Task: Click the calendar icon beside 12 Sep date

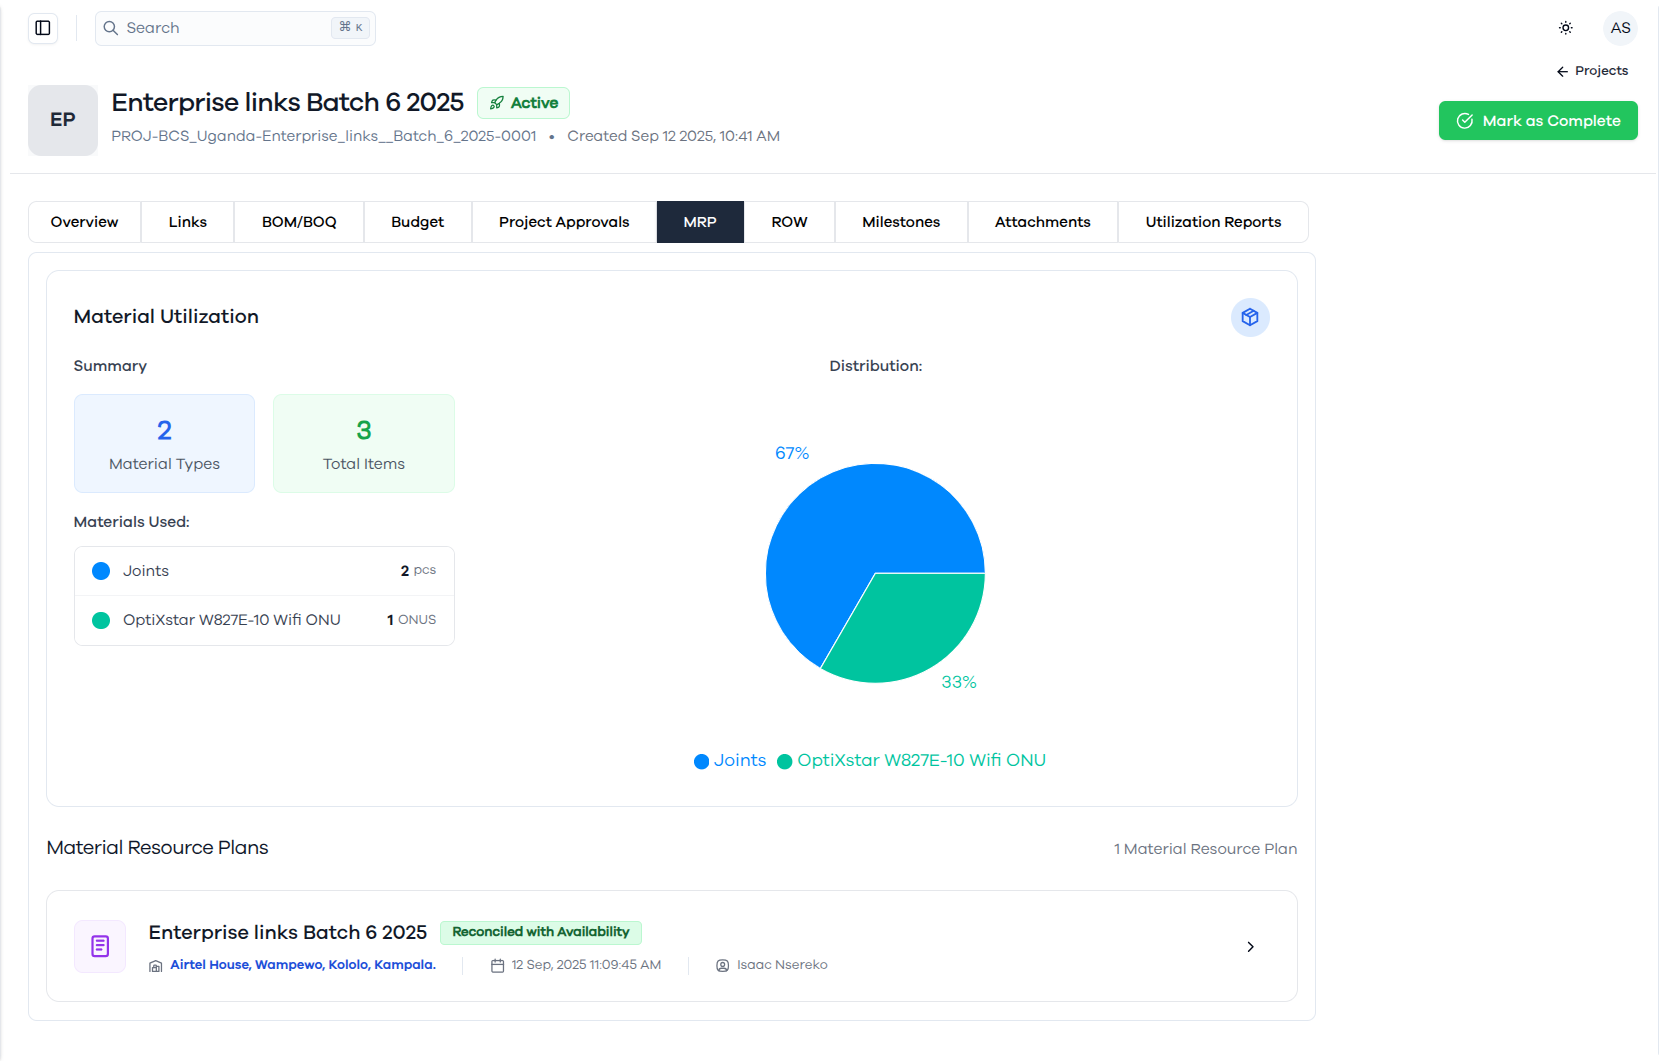Action: click(497, 966)
